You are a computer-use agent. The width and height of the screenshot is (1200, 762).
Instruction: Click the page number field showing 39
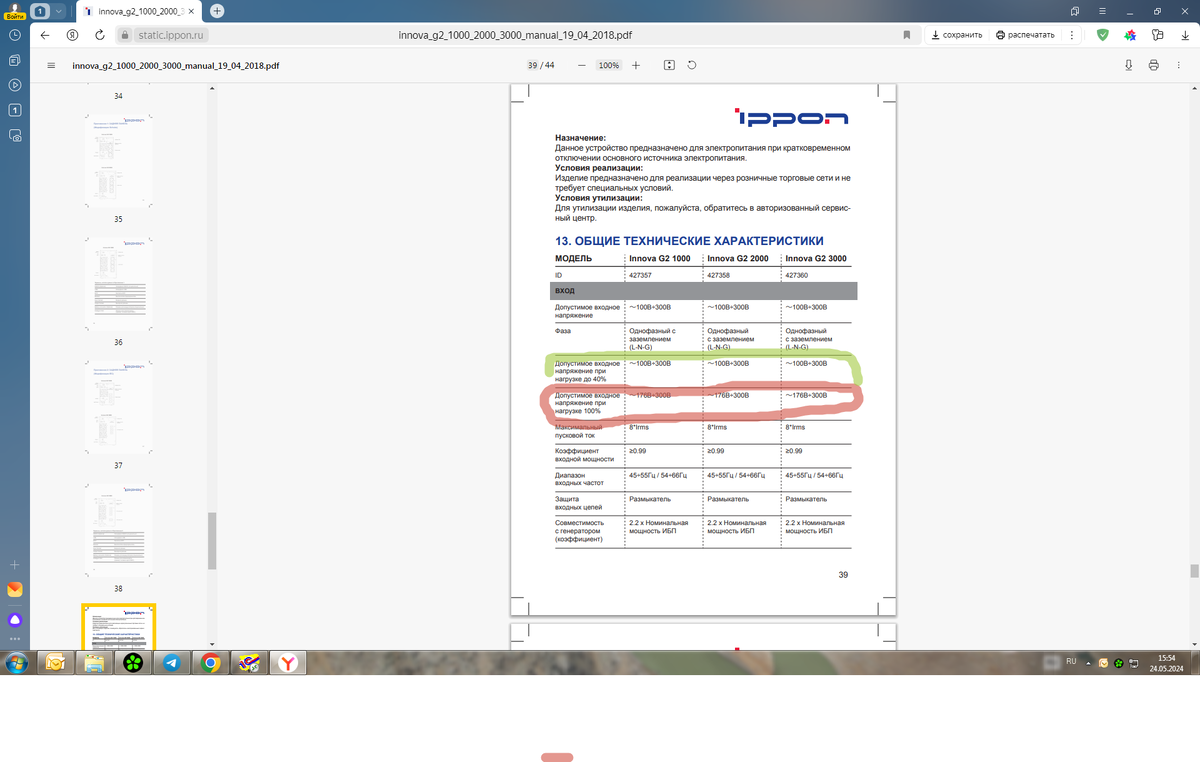[533, 65]
